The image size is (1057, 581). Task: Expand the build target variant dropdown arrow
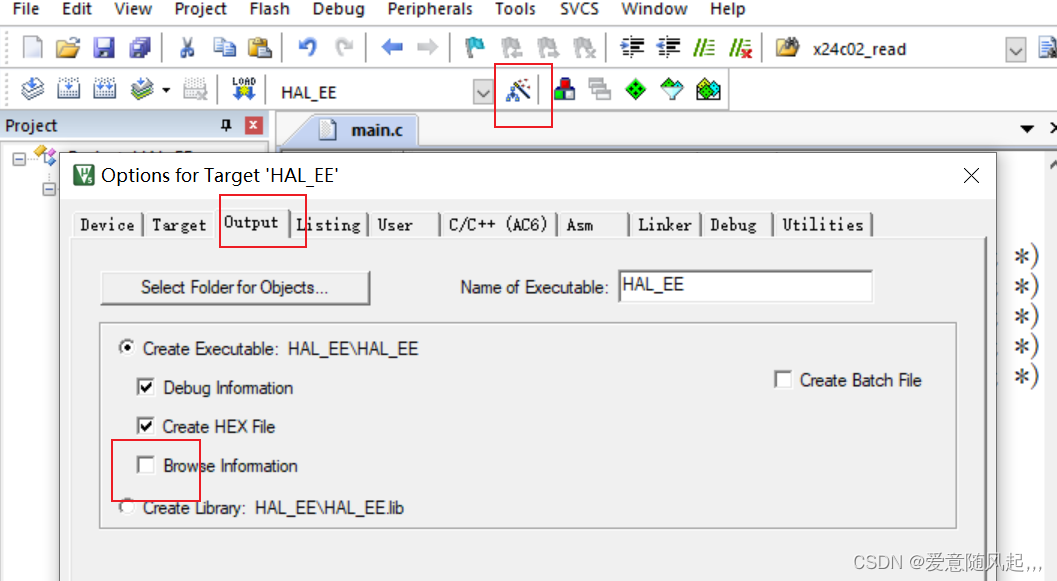pyautogui.click(x=166, y=89)
